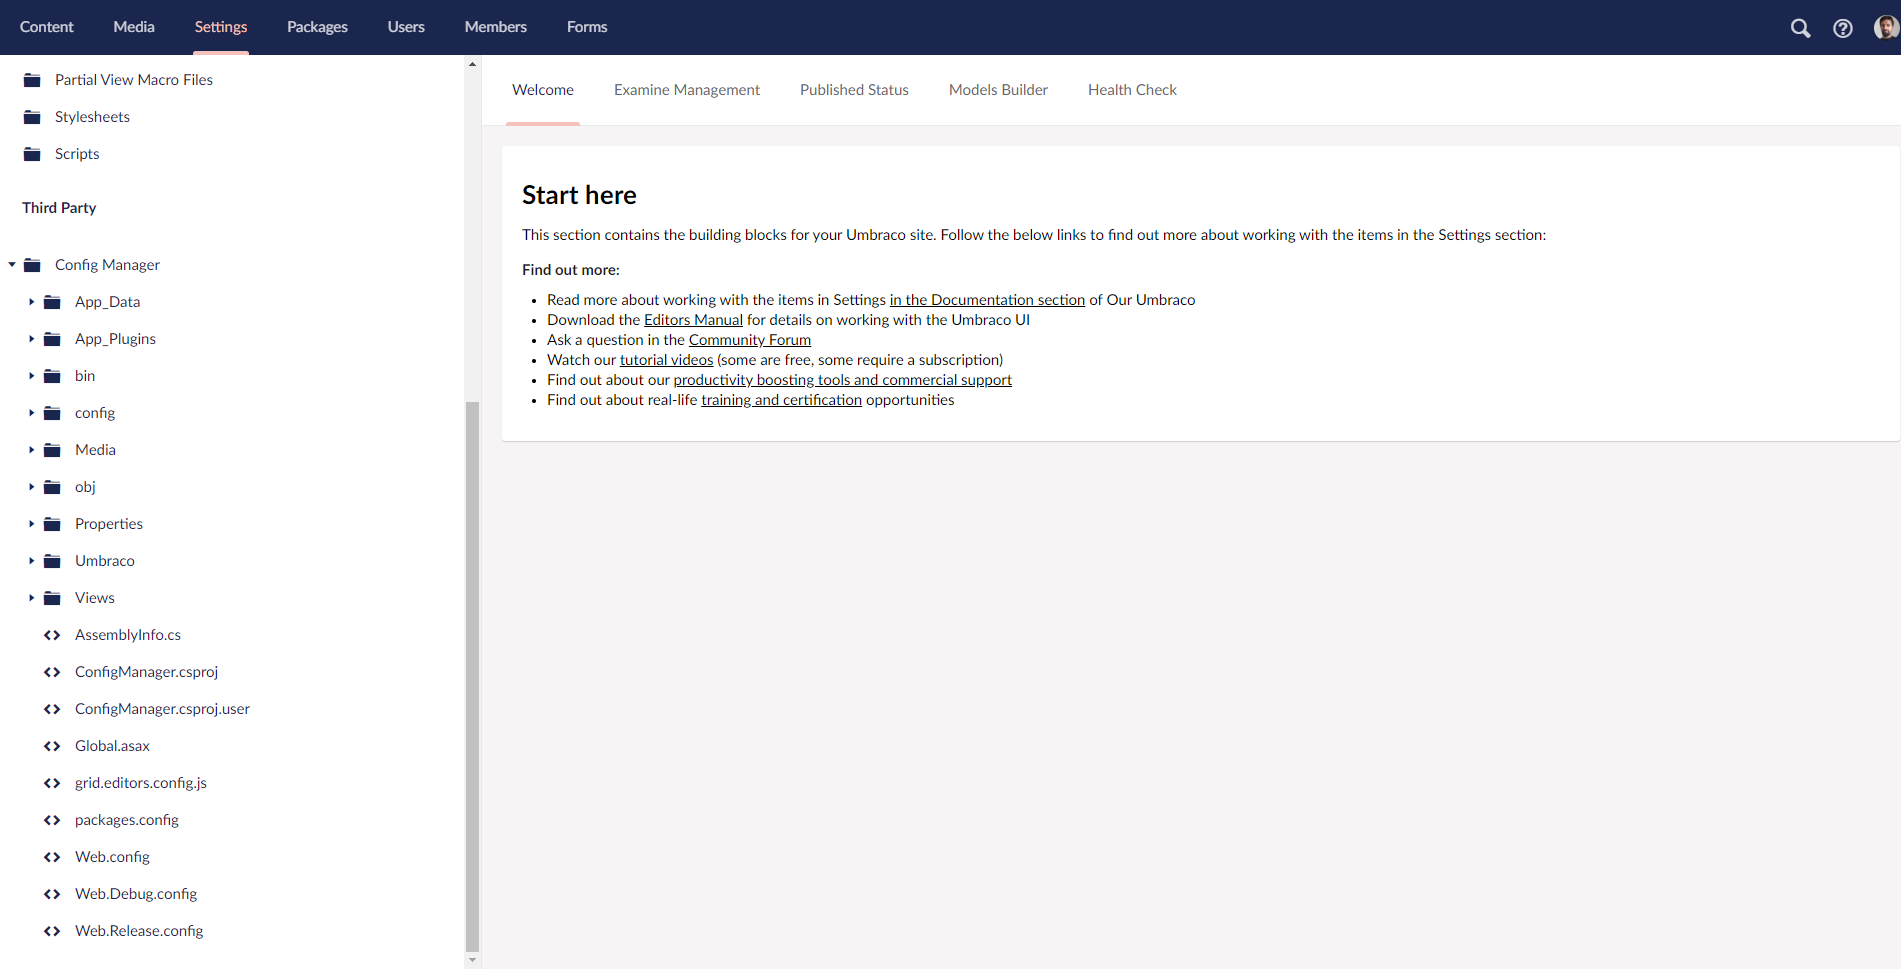The height and width of the screenshot is (969, 1901).
Task: Open the Community Forum link
Action: pyautogui.click(x=750, y=340)
